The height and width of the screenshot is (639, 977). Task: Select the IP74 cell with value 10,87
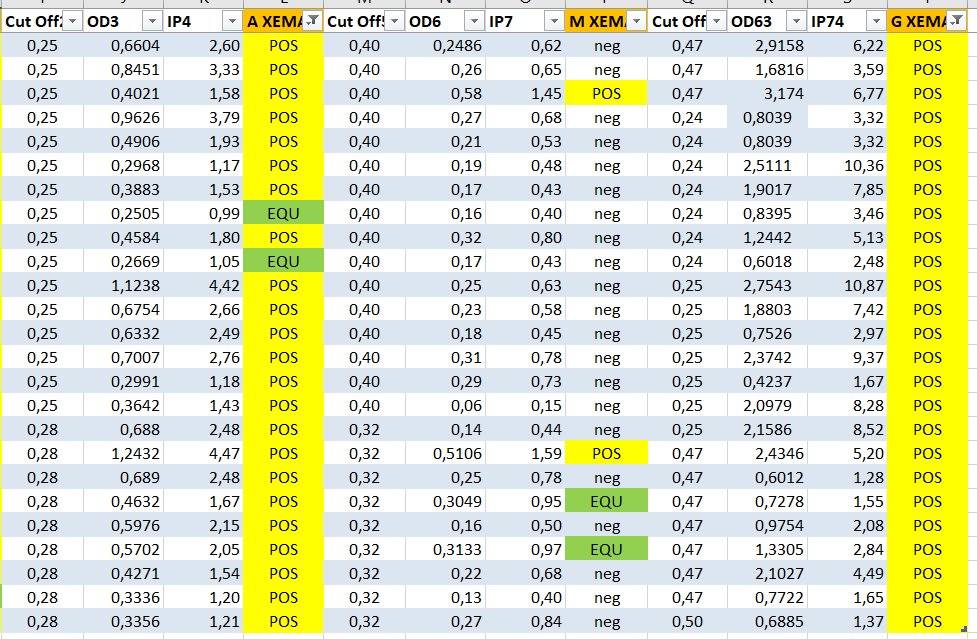click(x=846, y=285)
